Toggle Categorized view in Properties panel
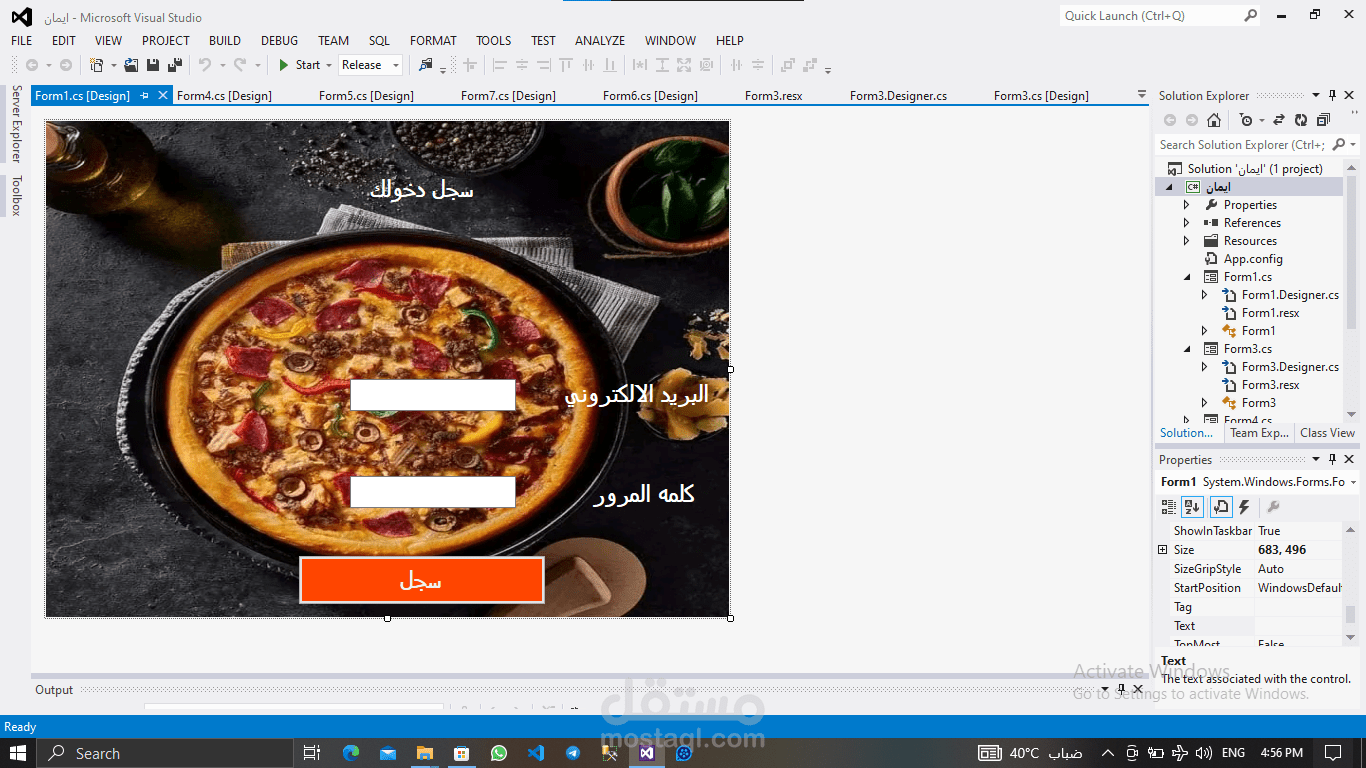Image resolution: width=1366 pixels, height=768 pixels. [1169, 507]
